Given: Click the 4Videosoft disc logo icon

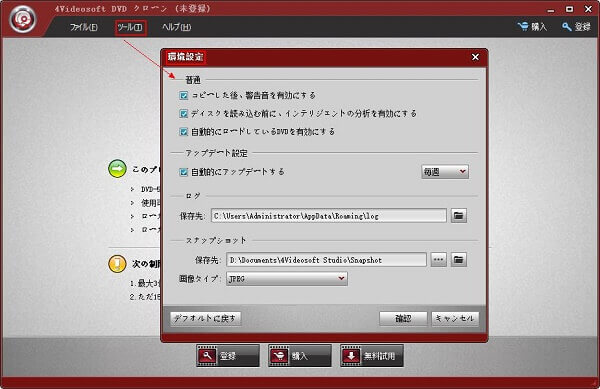Looking at the screenshot, I should [x=23, y=19].
